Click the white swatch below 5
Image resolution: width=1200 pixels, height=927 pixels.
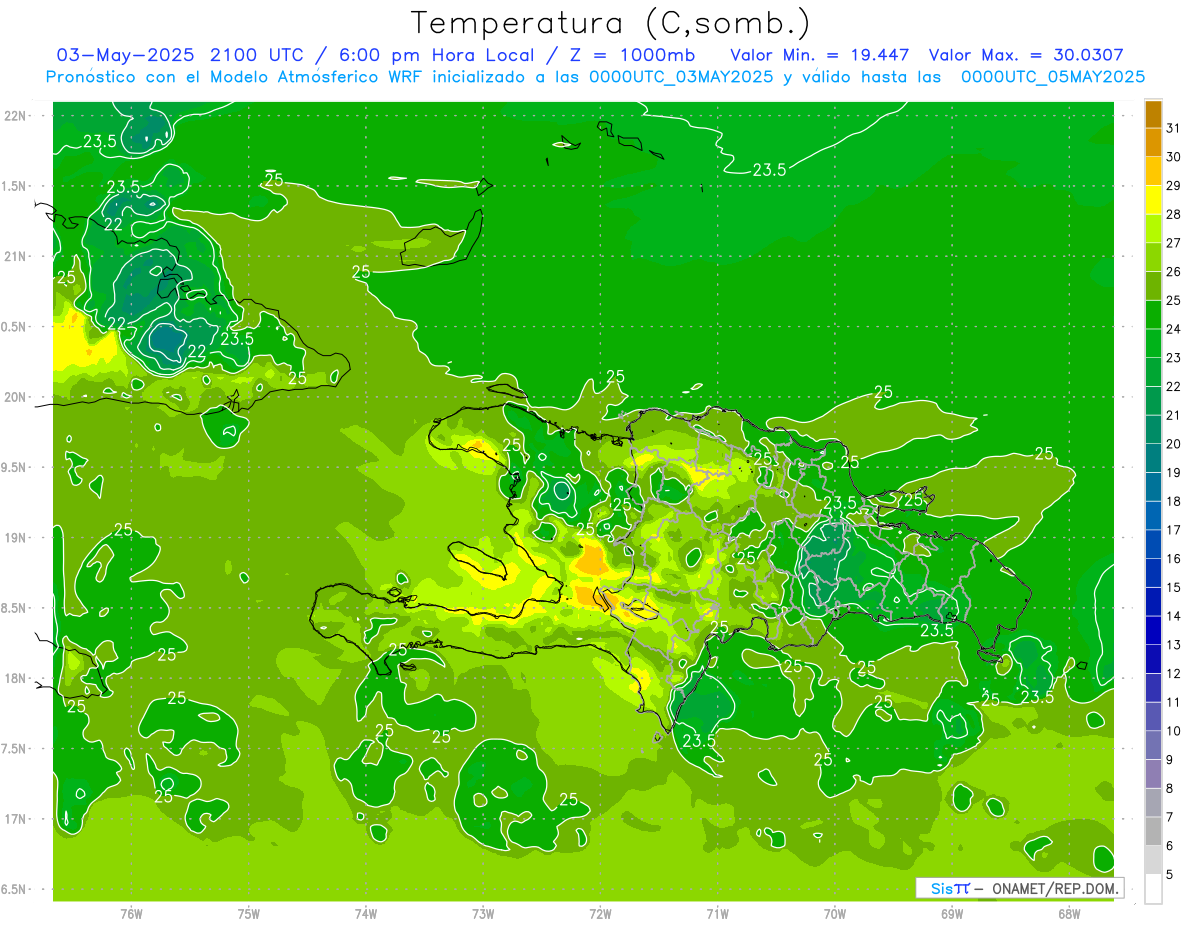1153,889
